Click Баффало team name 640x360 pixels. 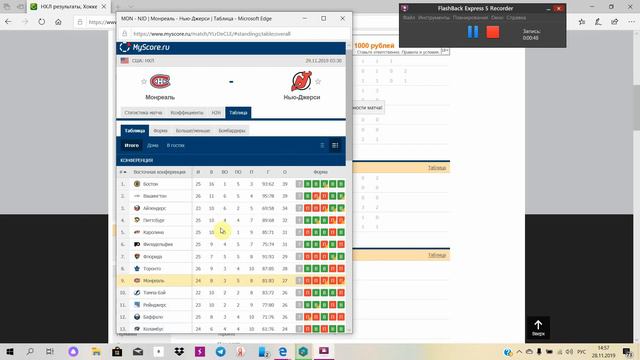(153, 317)
